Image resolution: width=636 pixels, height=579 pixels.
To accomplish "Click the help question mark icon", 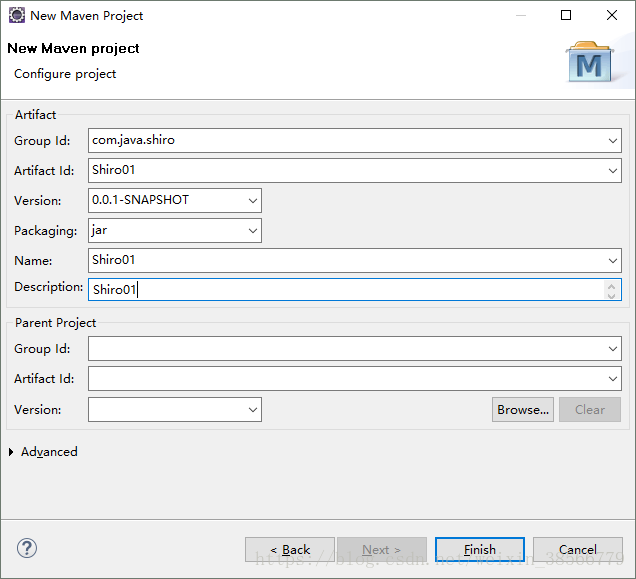I will pos(27,548).
